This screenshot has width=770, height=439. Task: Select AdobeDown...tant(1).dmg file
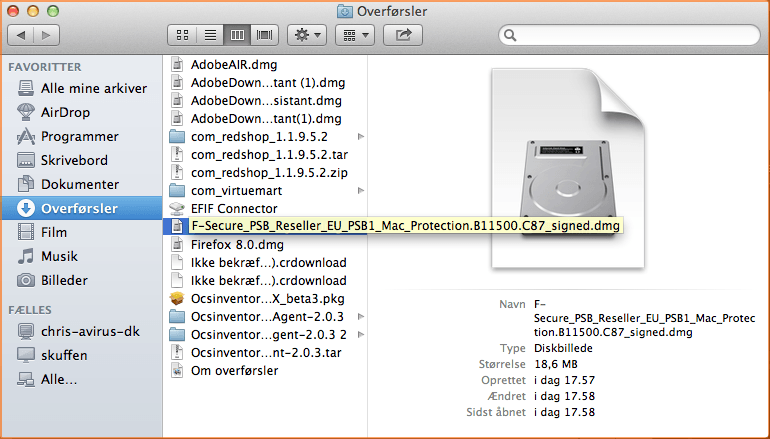(x=265, y=119)
